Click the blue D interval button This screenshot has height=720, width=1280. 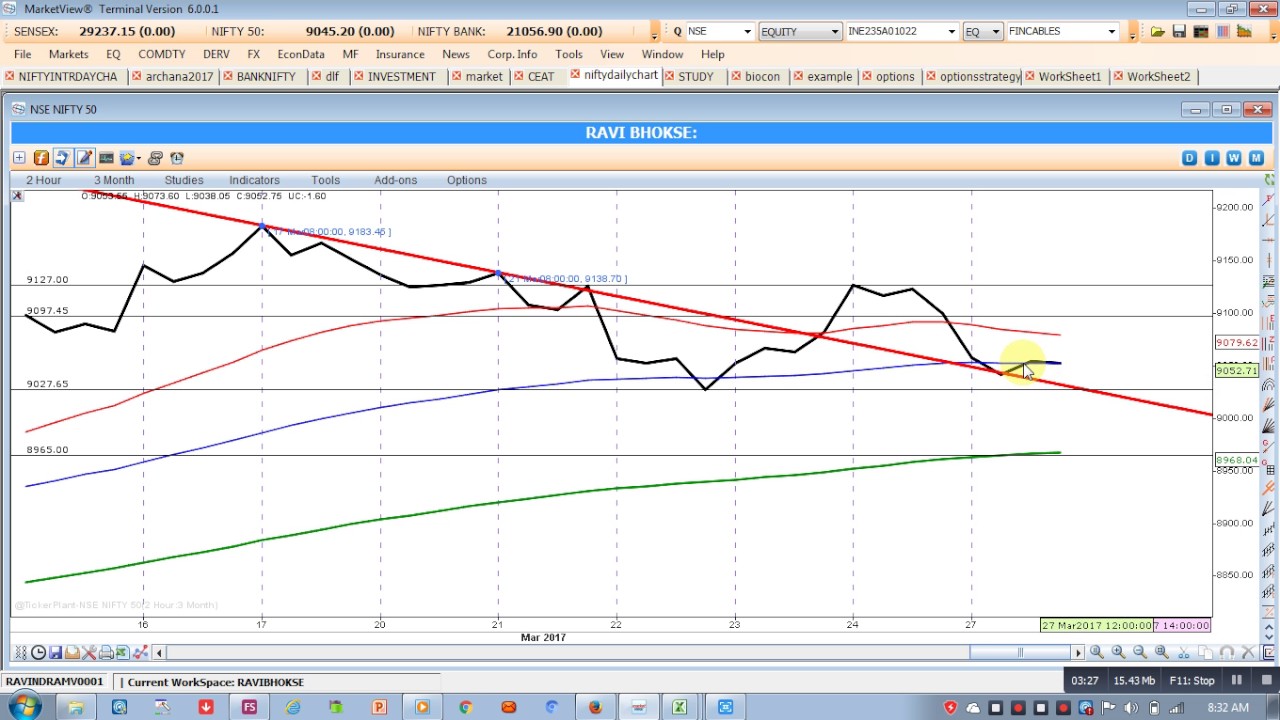[x=1189, y=158]
